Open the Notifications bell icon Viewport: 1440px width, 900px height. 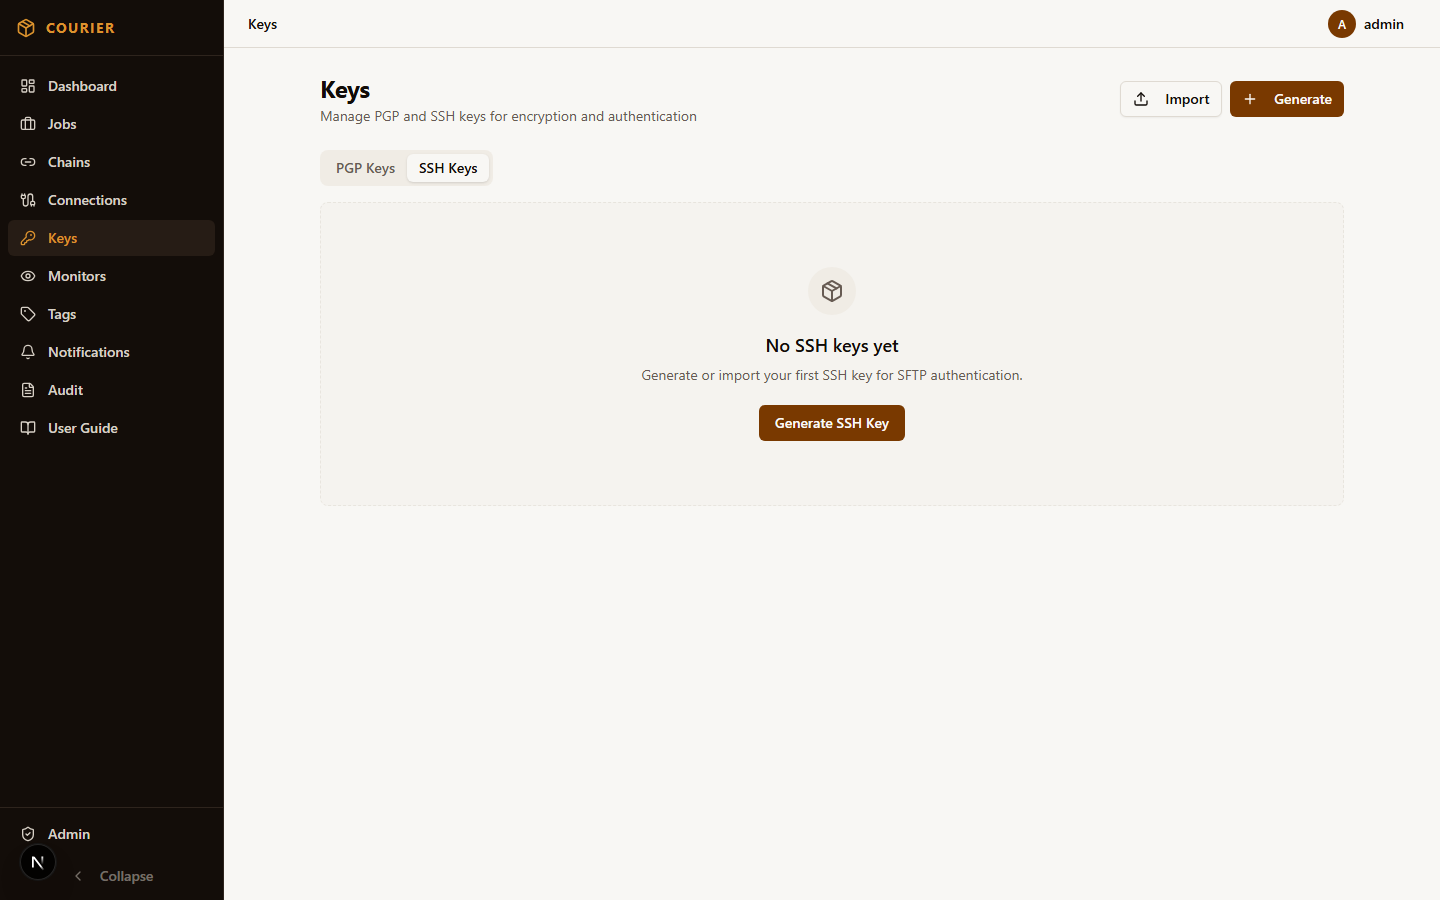coord(28,352)
